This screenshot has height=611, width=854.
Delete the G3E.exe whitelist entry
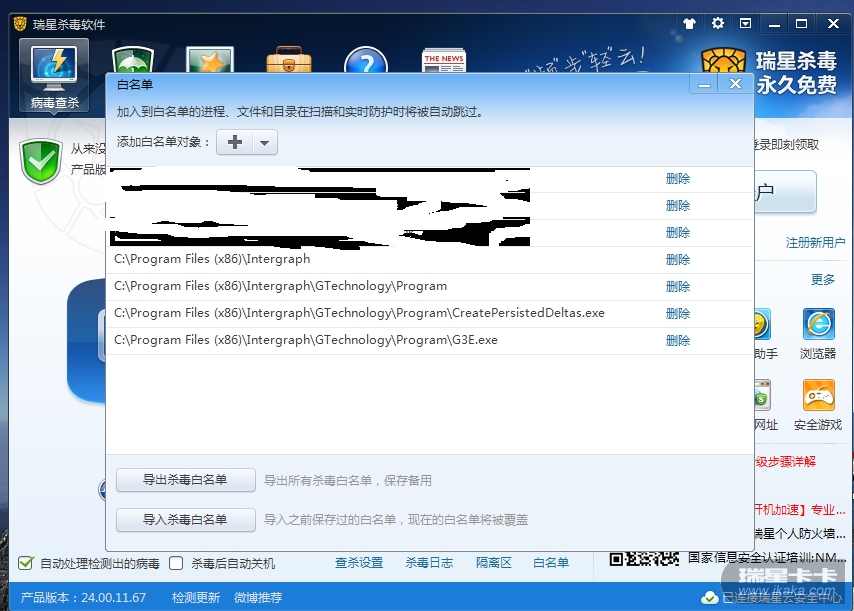coord(678,341)
